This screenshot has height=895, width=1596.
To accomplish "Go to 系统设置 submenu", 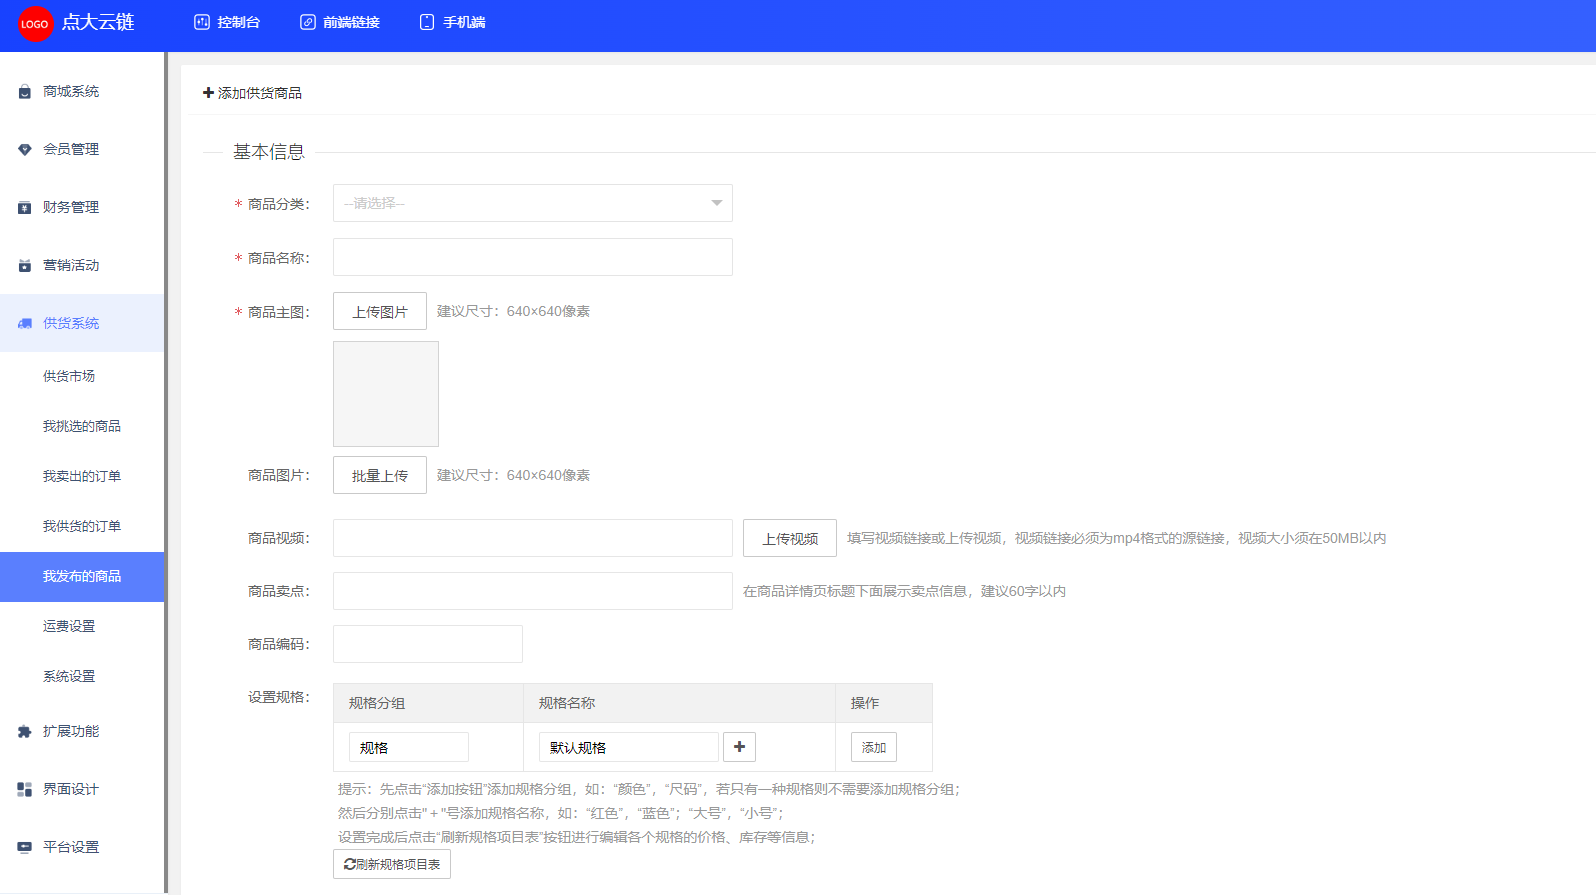I will pyautogui.click(x=82, y=677).
